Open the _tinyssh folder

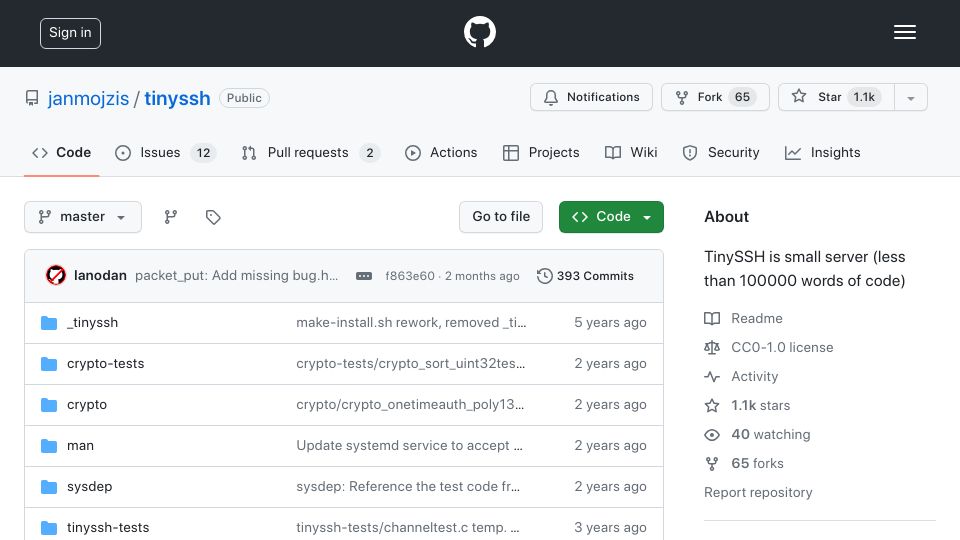92,323
